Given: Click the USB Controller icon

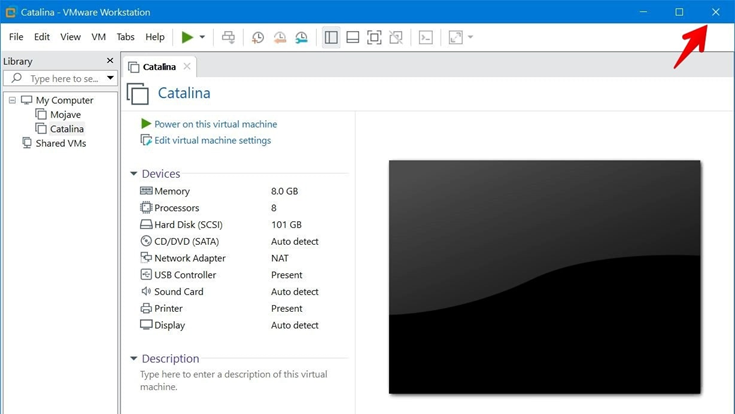Looking at the screenshot, I should pos(146,274).
